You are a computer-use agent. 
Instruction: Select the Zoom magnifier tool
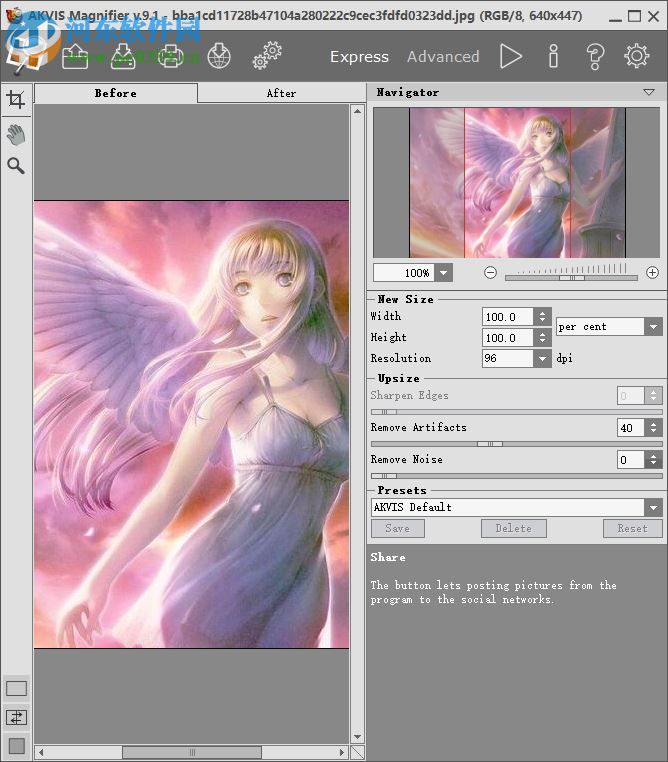16,166
